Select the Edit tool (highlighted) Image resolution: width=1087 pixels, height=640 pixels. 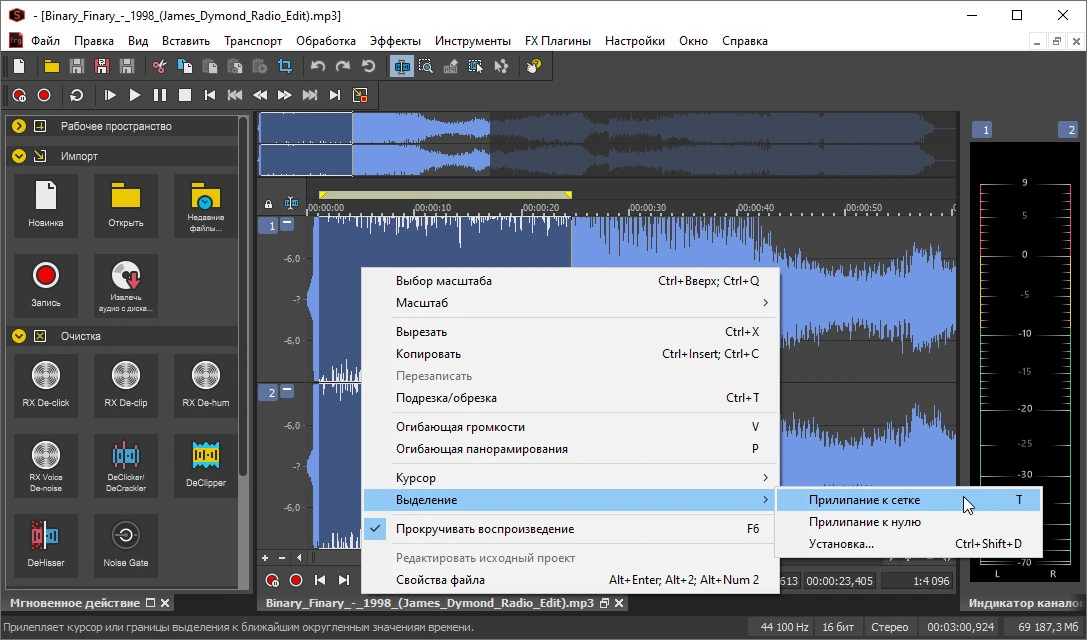click(401, 67)
